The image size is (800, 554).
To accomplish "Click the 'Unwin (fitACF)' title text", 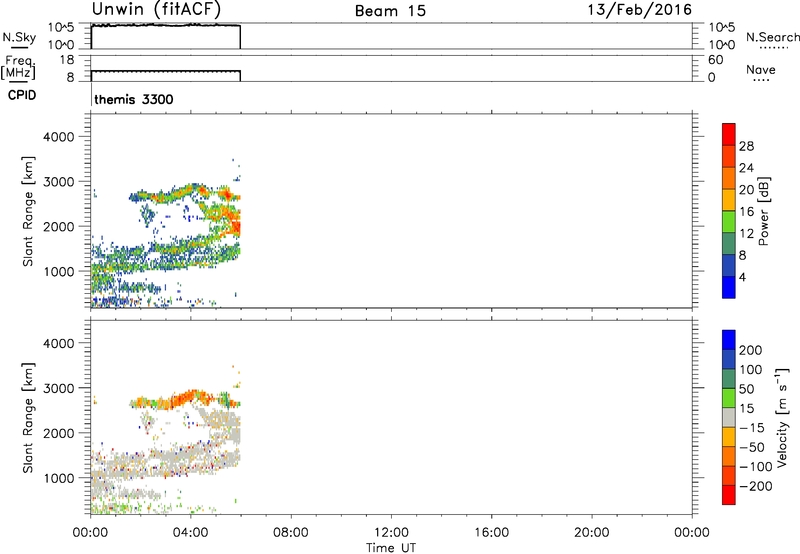I will [156, 9].
